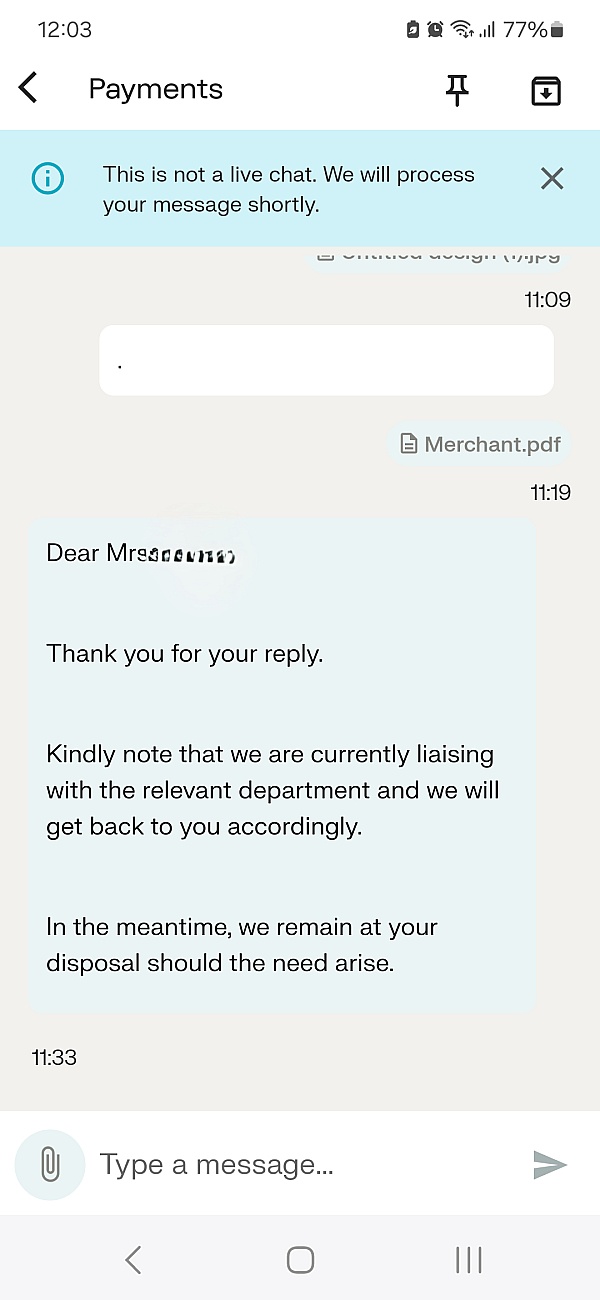600x1300 pixels.
Task: Send the message with the arrow icon
Action: point(549,1164)
